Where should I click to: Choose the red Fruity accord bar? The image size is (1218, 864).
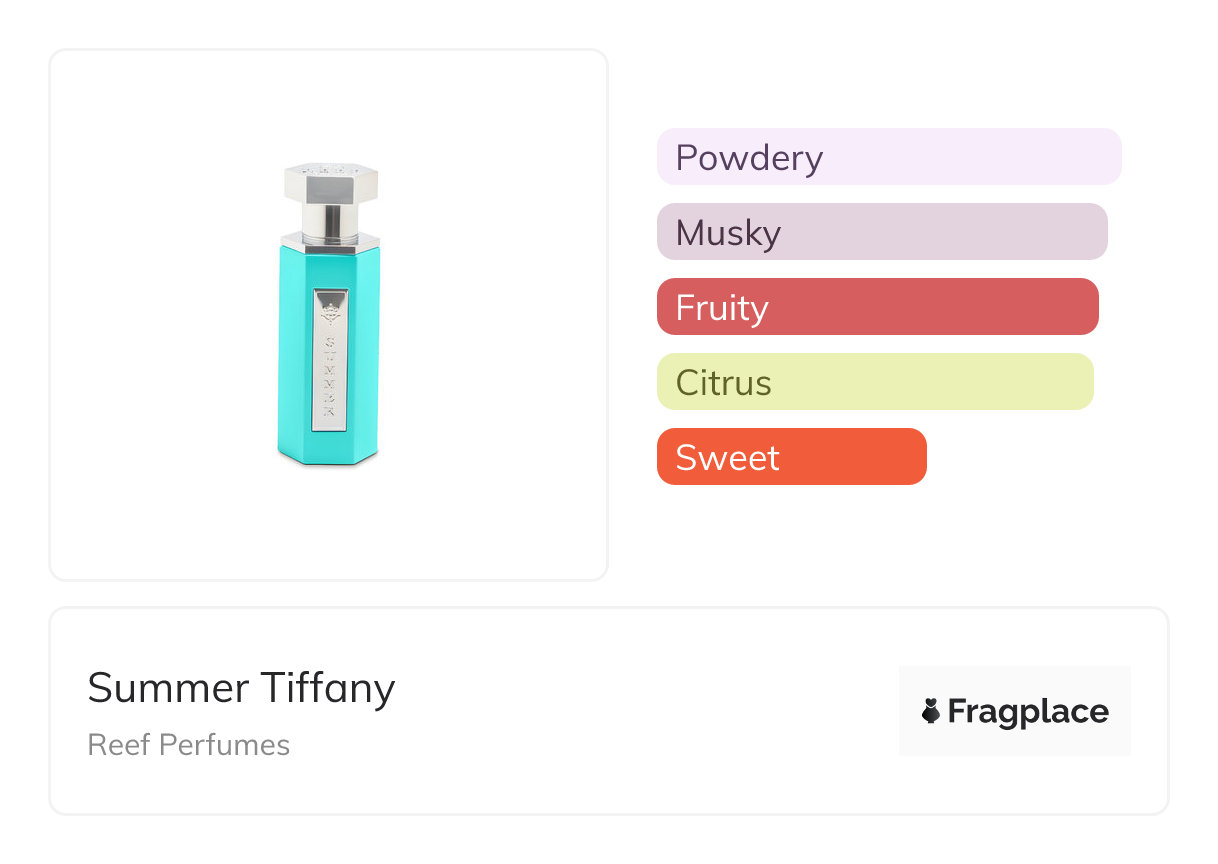(x=877, y=307)
